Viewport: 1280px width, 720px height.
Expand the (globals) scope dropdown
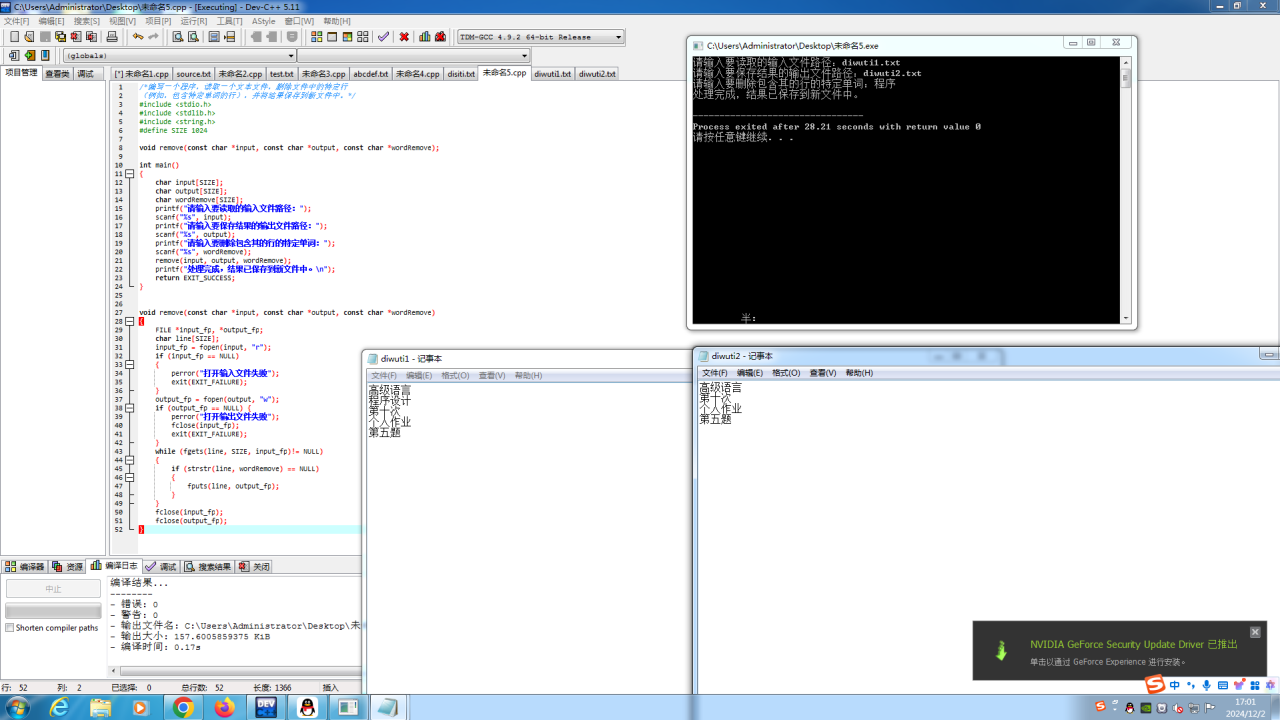pos(291,56)
